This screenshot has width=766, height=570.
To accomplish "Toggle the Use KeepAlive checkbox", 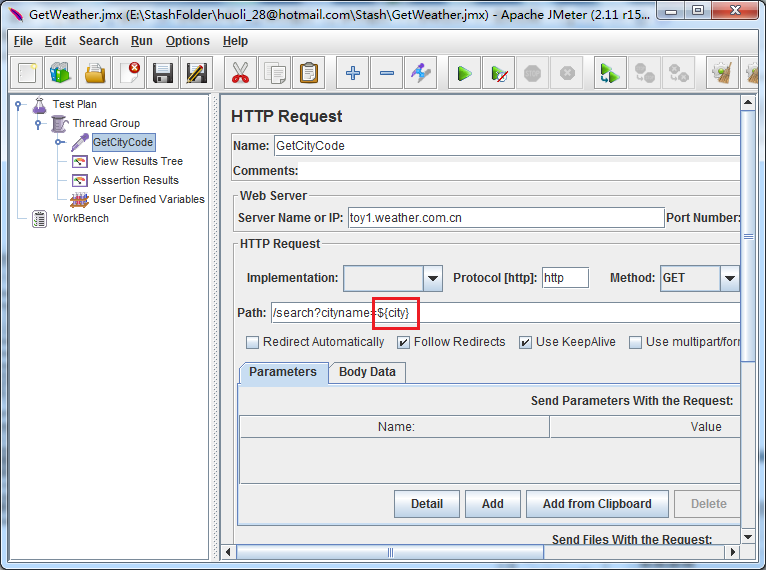I will pyautogui.click(x=525, y=342).
